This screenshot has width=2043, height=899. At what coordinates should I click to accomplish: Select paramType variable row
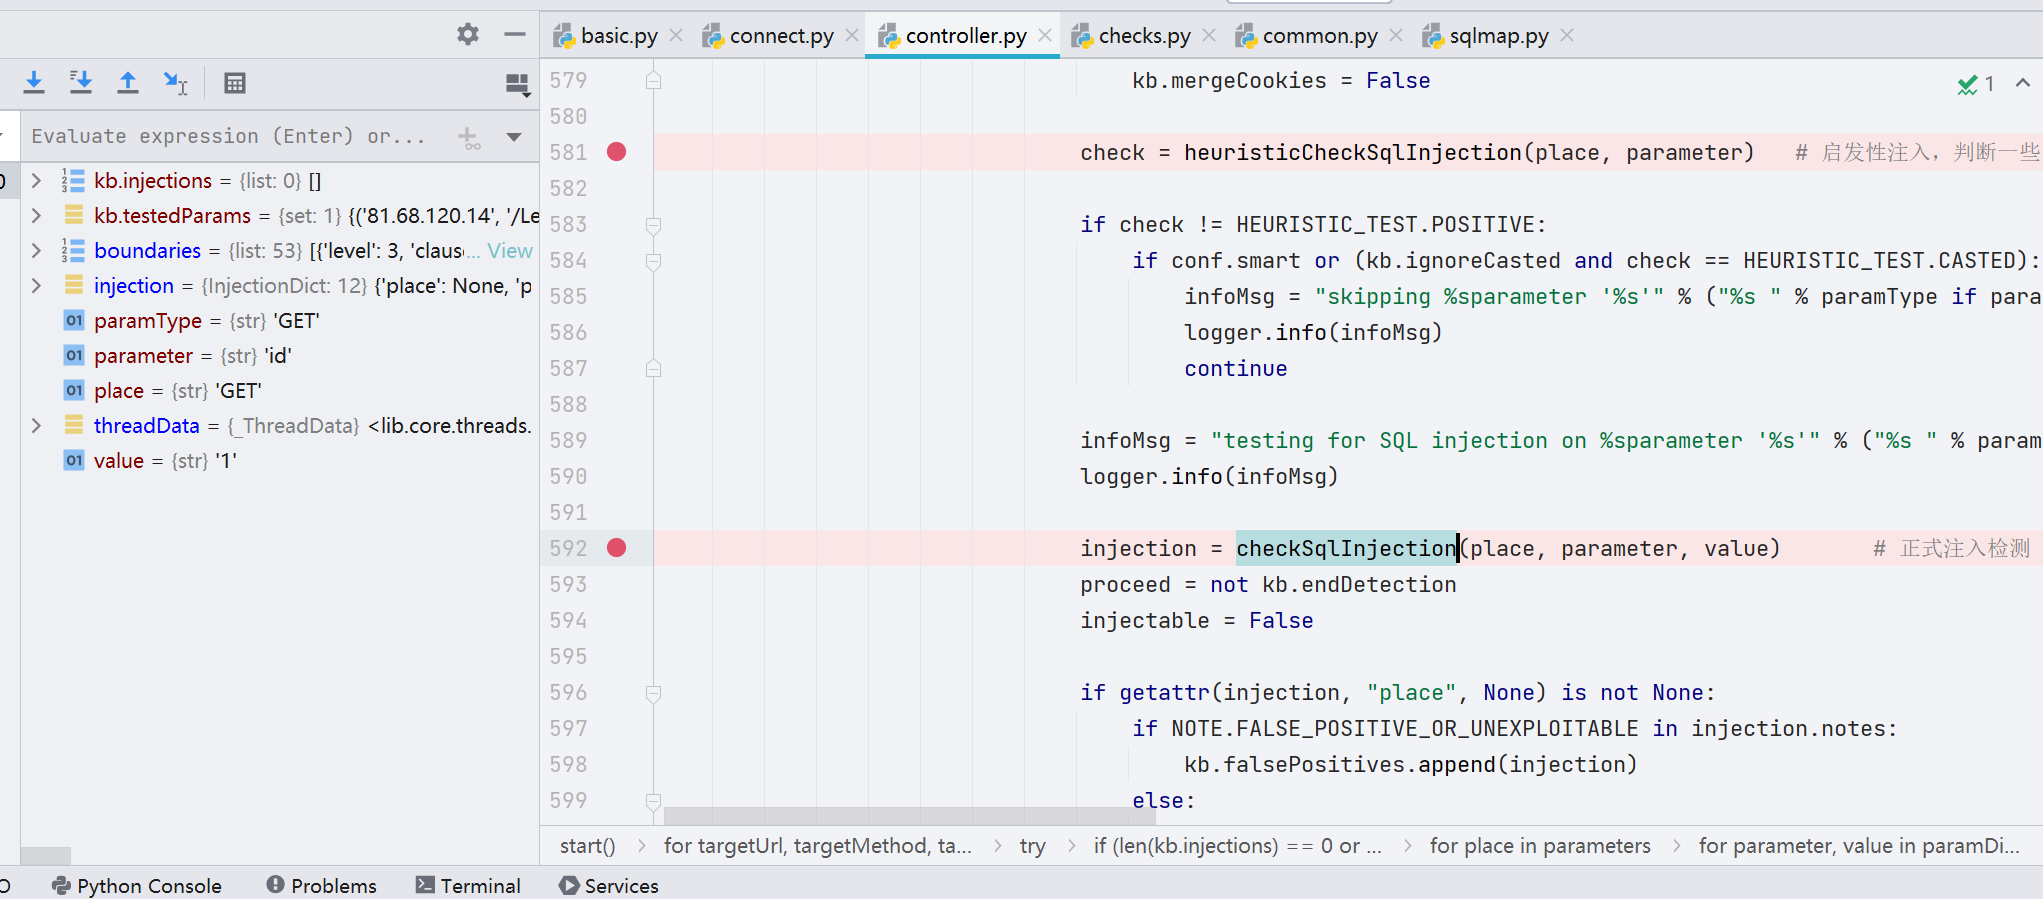(280, 321)
